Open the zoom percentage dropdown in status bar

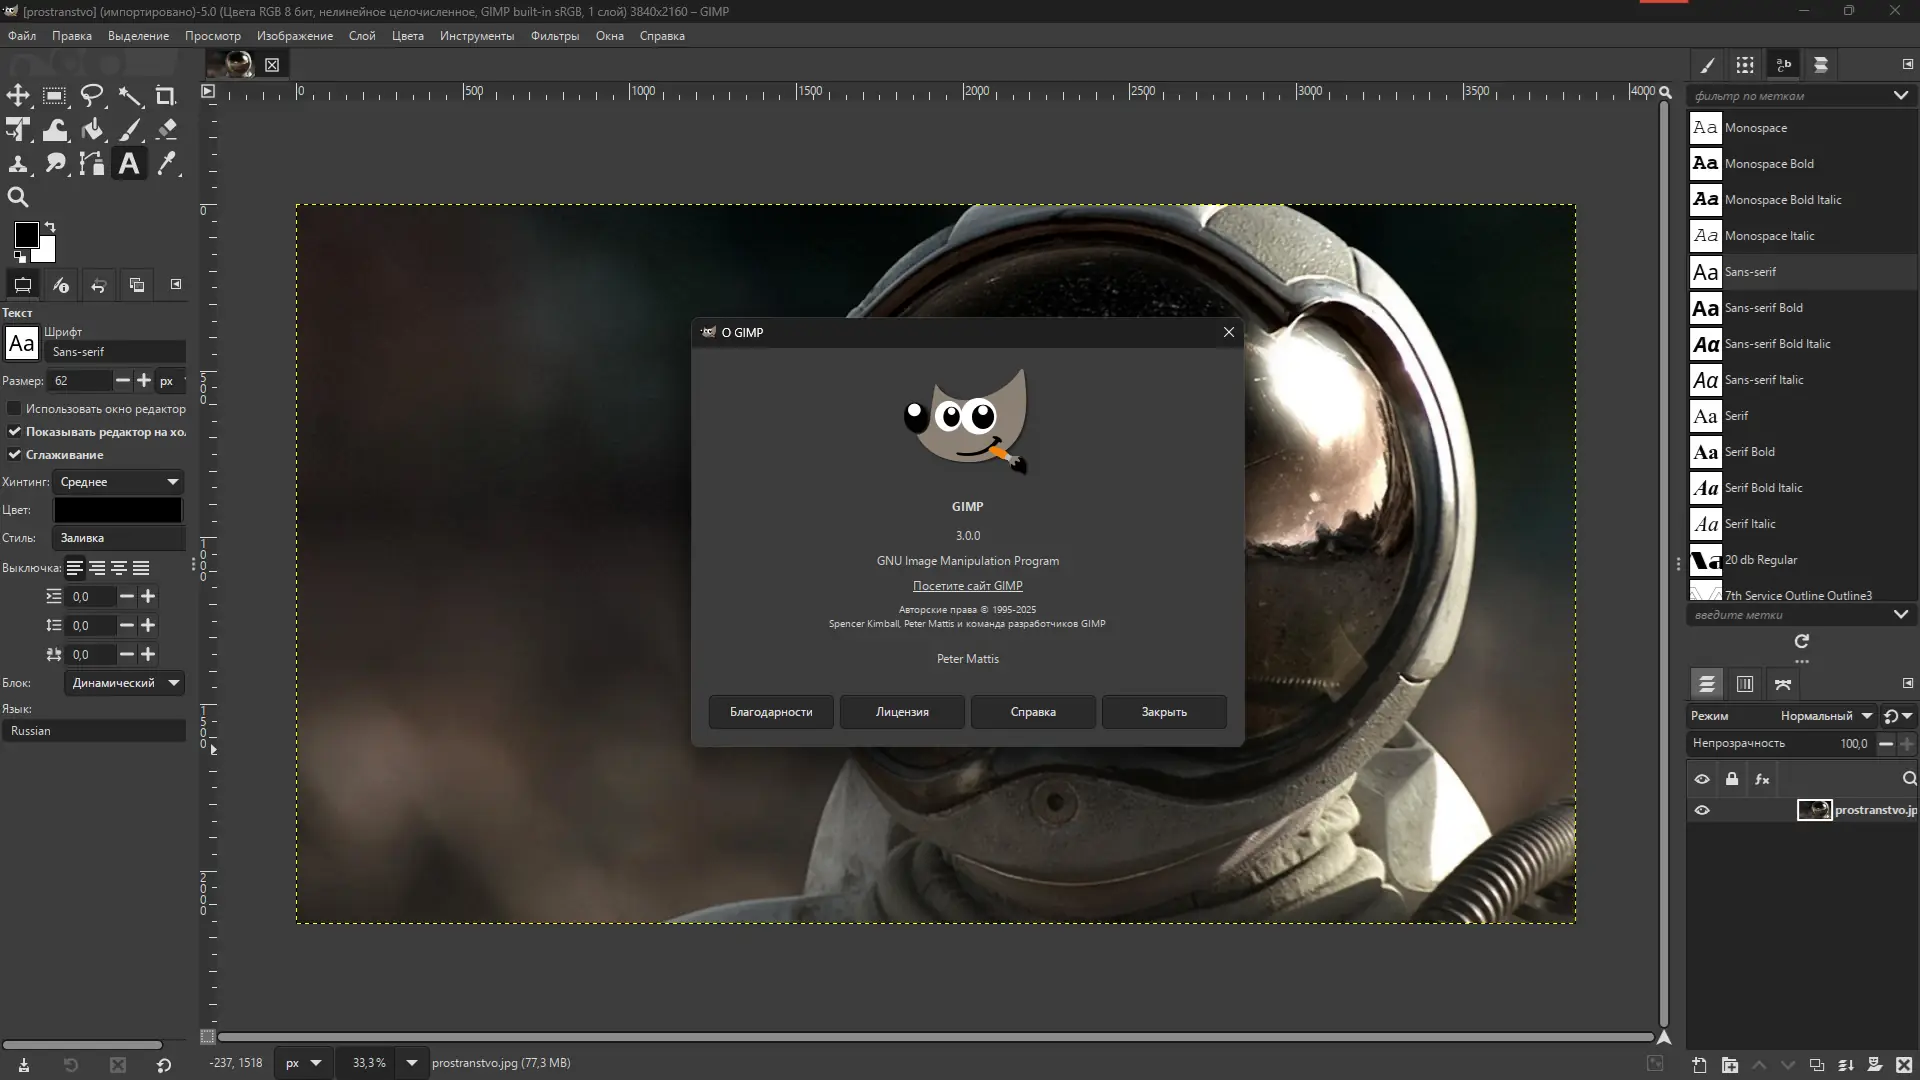coord(411,1063)
